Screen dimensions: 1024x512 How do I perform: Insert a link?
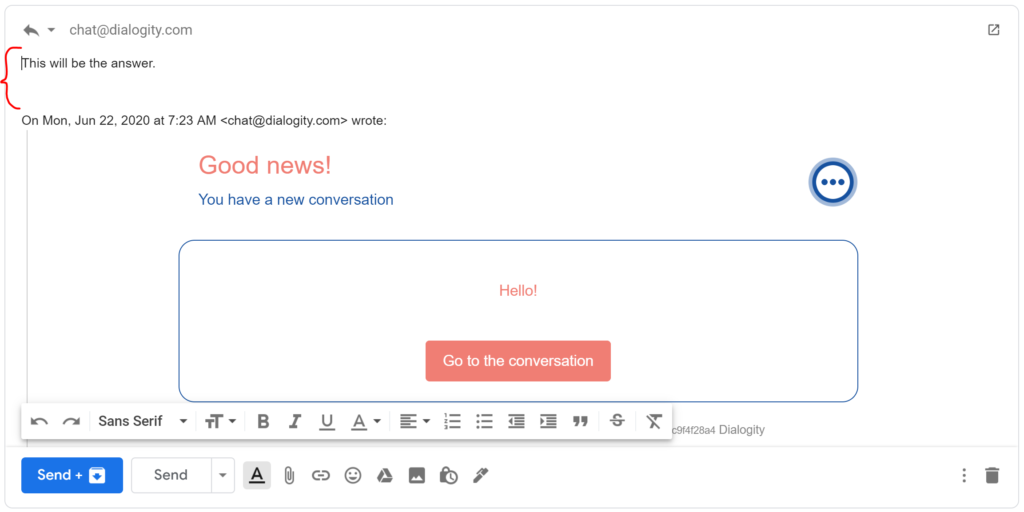click(321, 475)
